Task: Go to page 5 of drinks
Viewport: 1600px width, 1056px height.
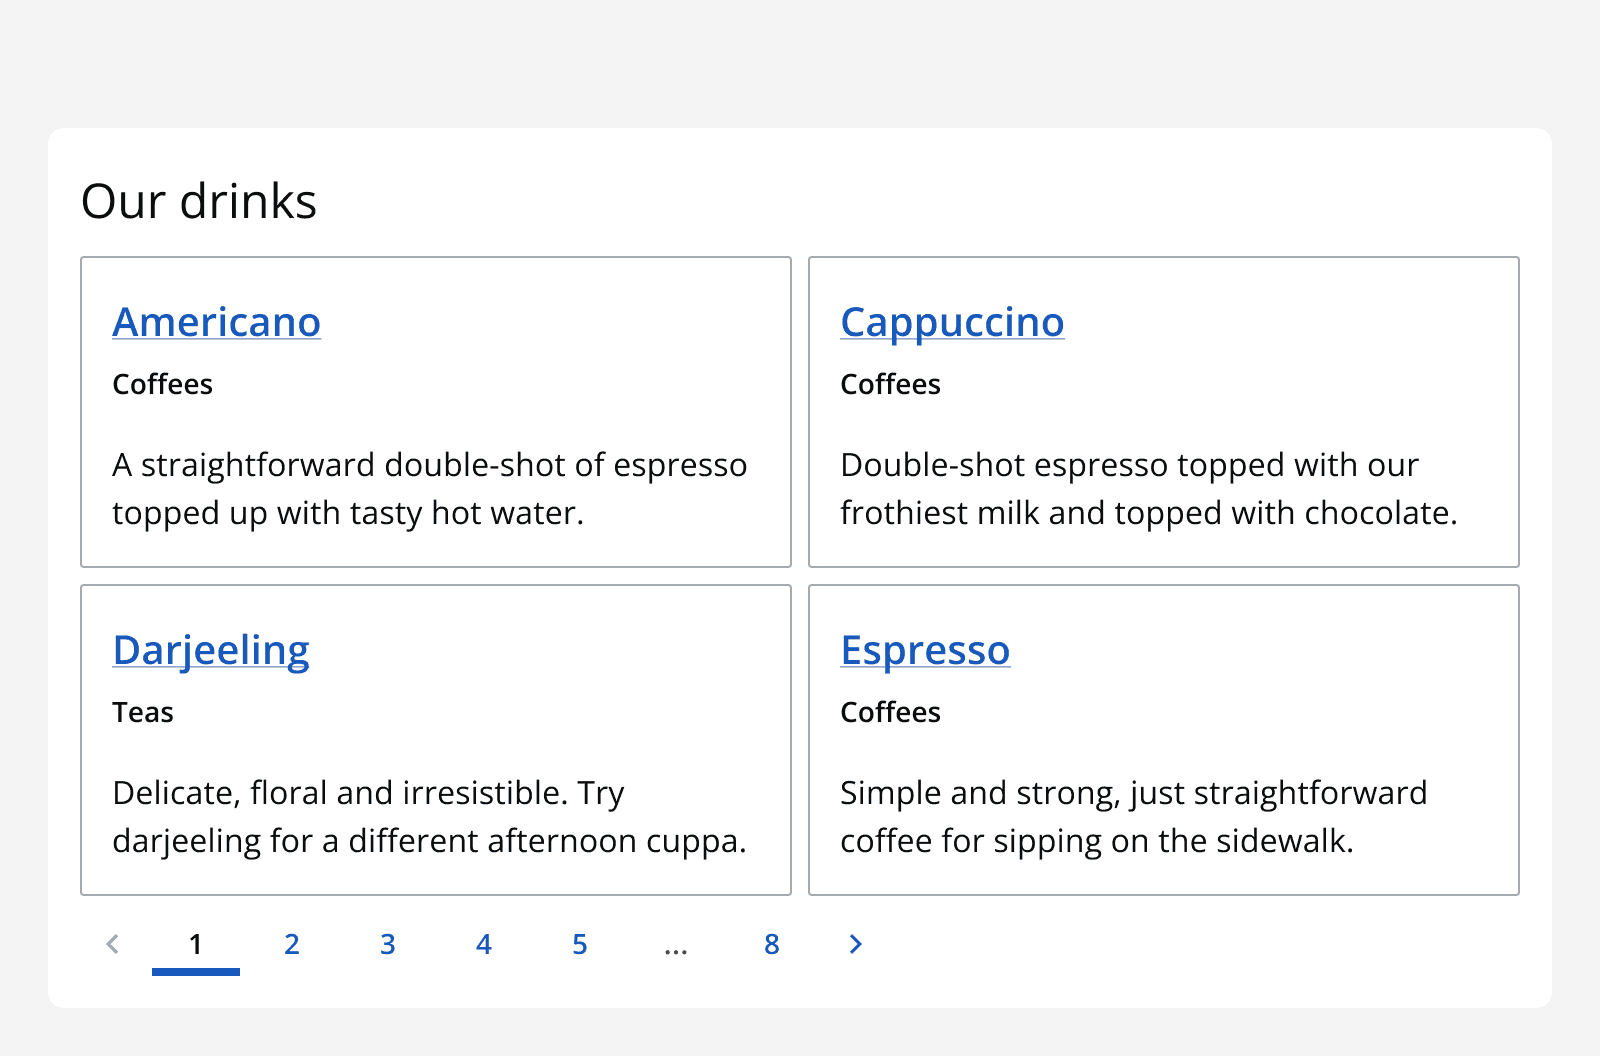Action: click(x=579, y=944)
